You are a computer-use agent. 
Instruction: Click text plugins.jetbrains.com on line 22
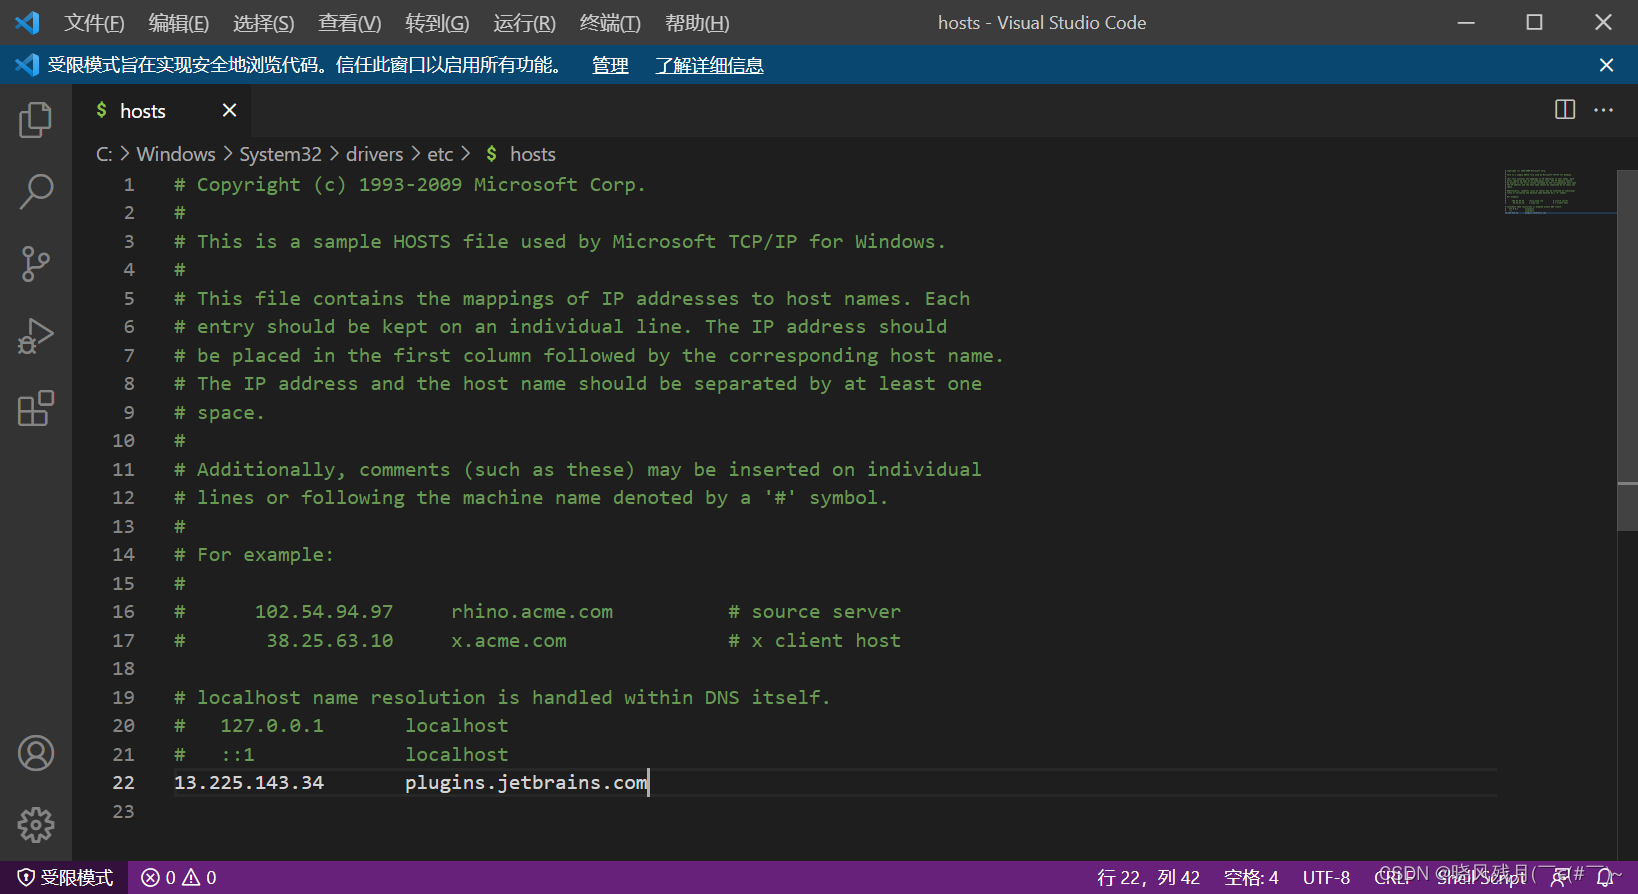(526, 783)
